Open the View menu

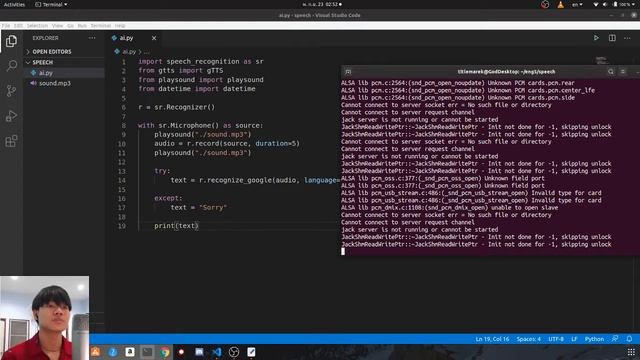58,25
